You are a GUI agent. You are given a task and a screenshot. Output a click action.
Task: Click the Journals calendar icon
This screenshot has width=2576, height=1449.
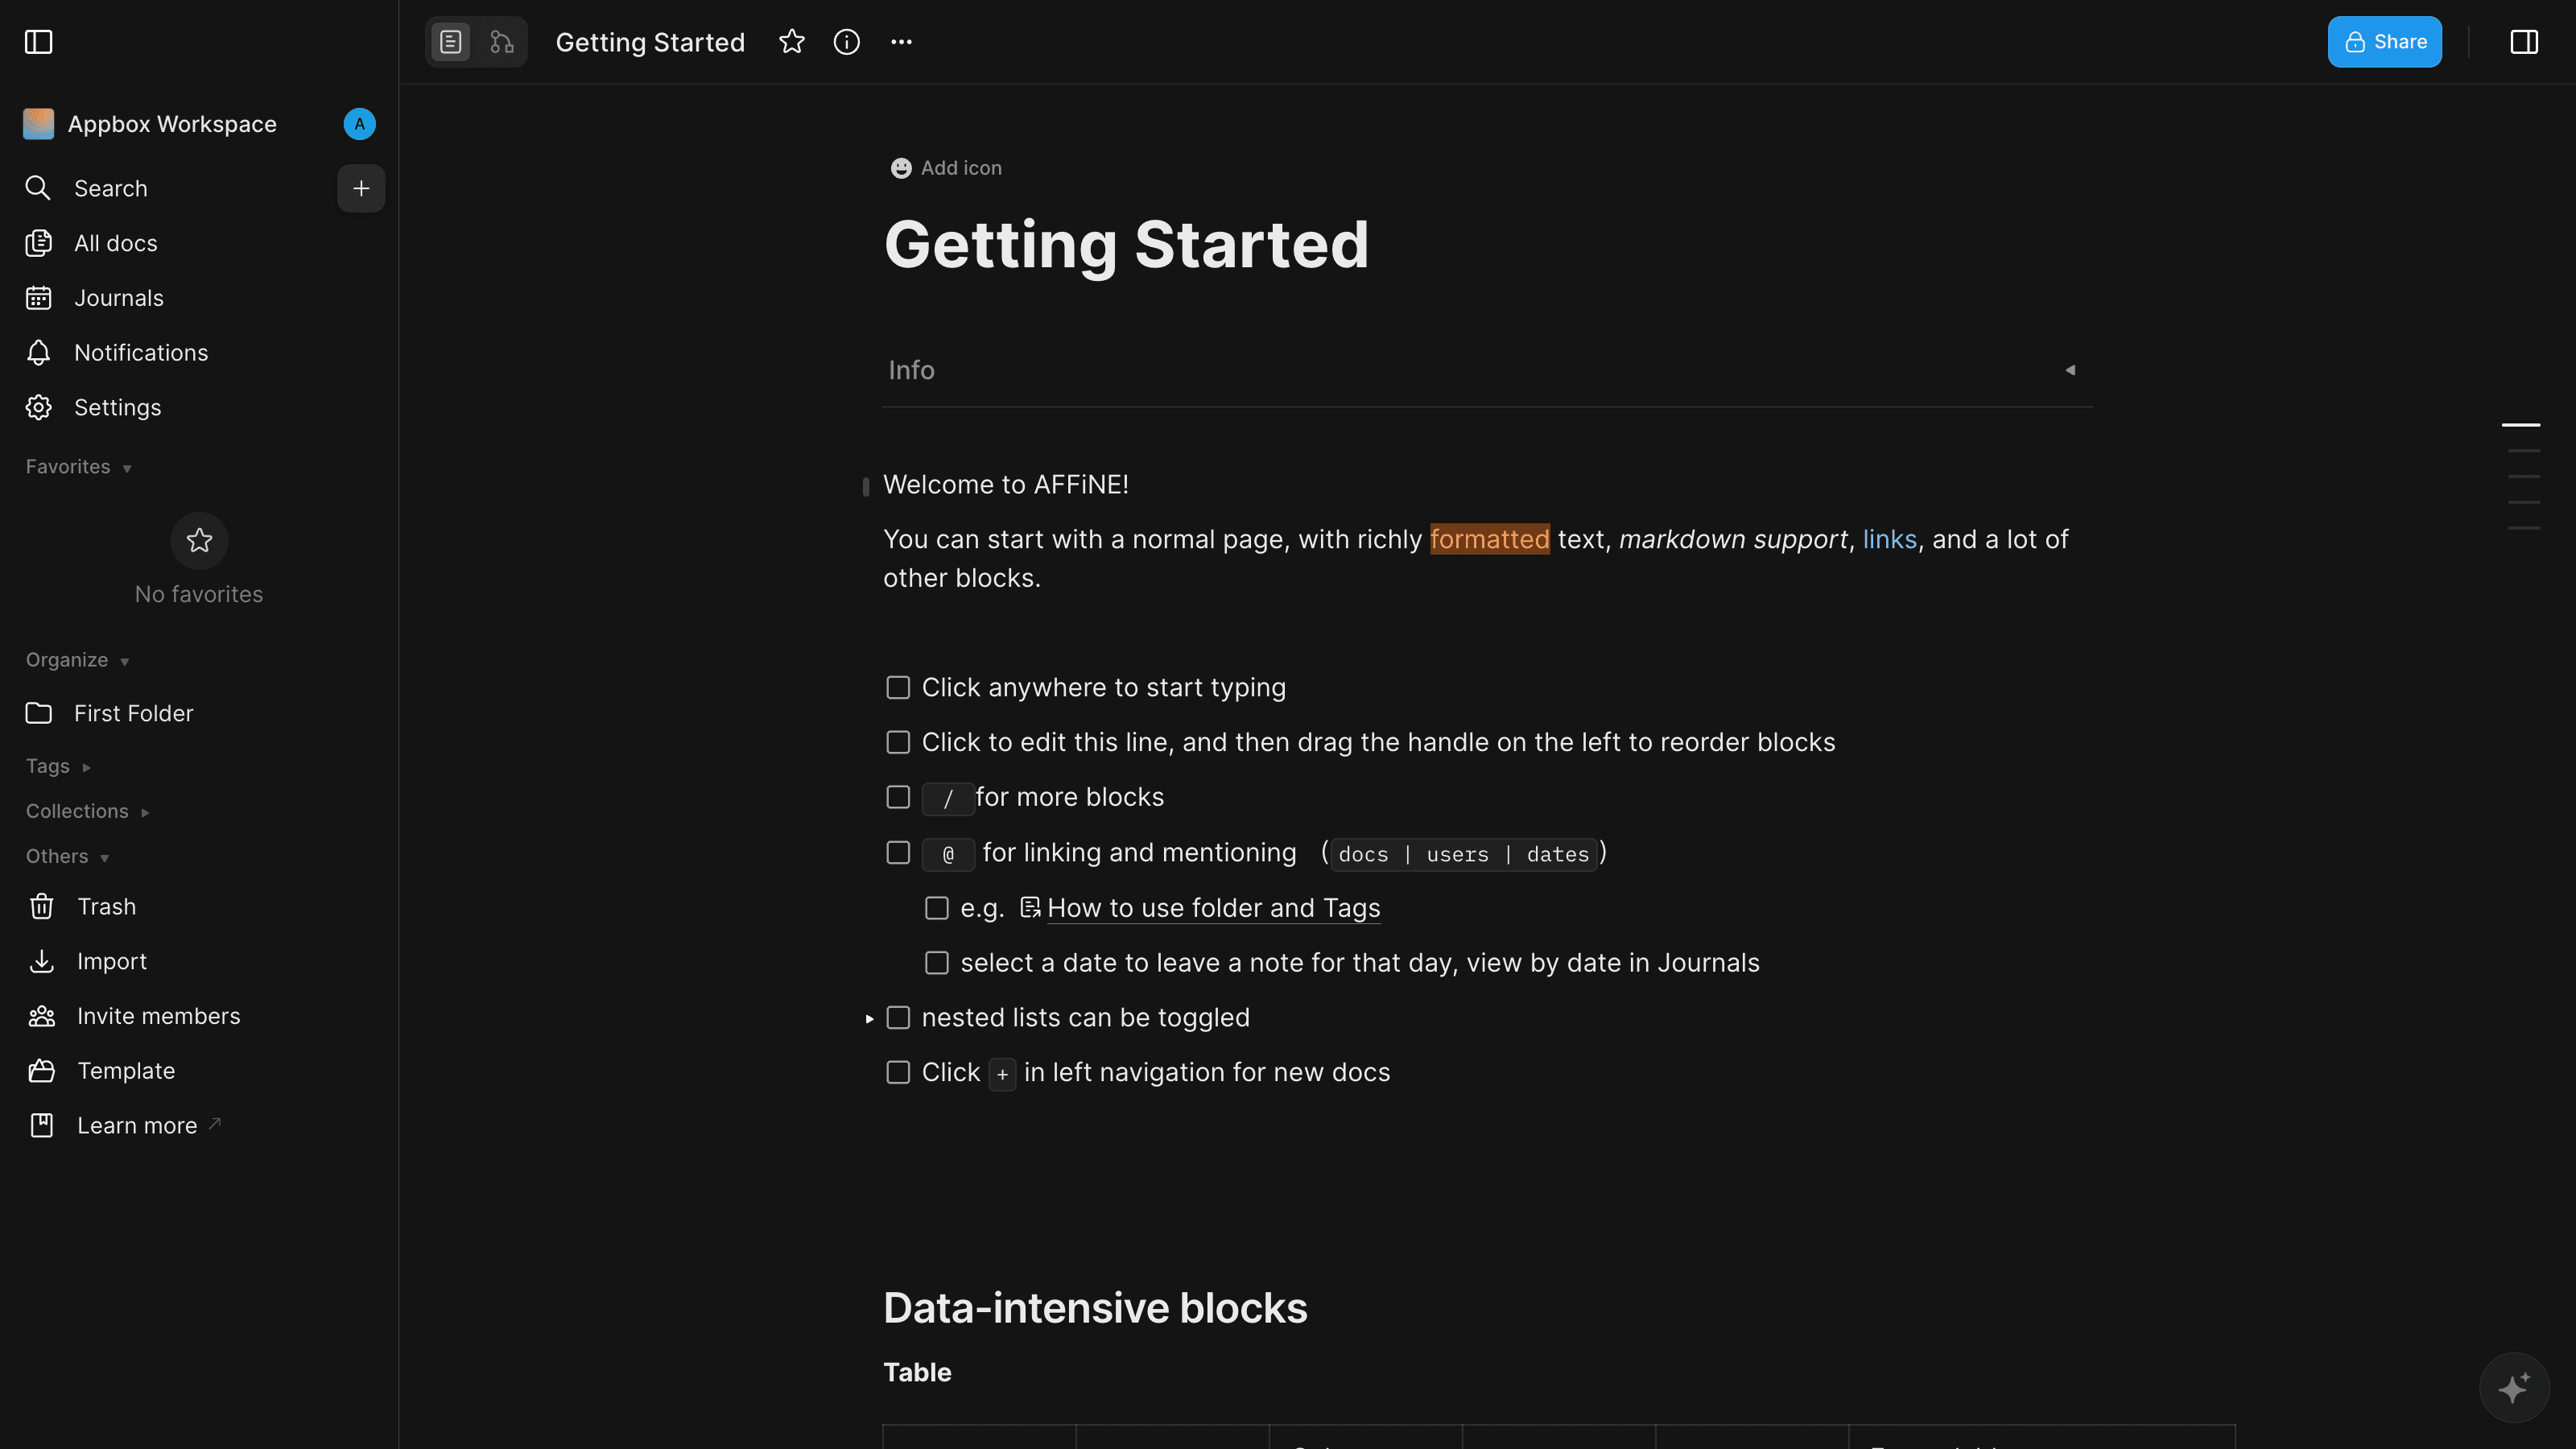[x=38, y=298]
